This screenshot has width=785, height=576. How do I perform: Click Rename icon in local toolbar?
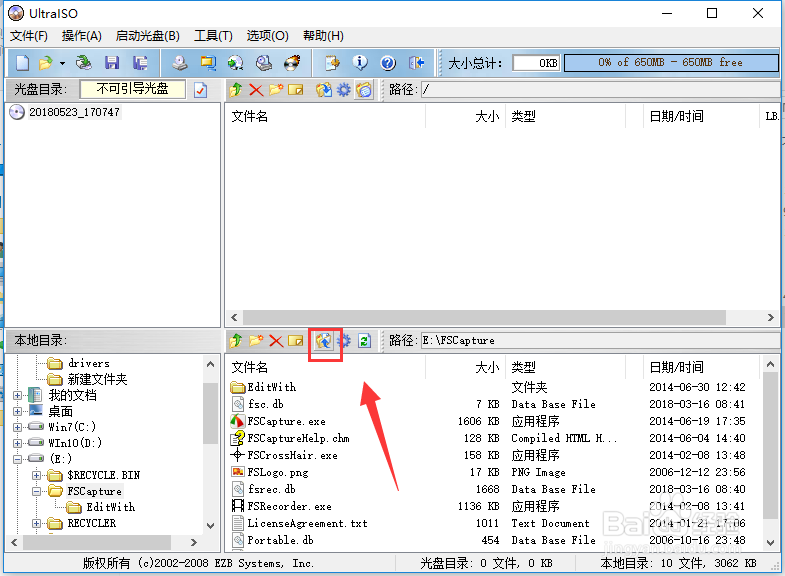pos(296,341)
